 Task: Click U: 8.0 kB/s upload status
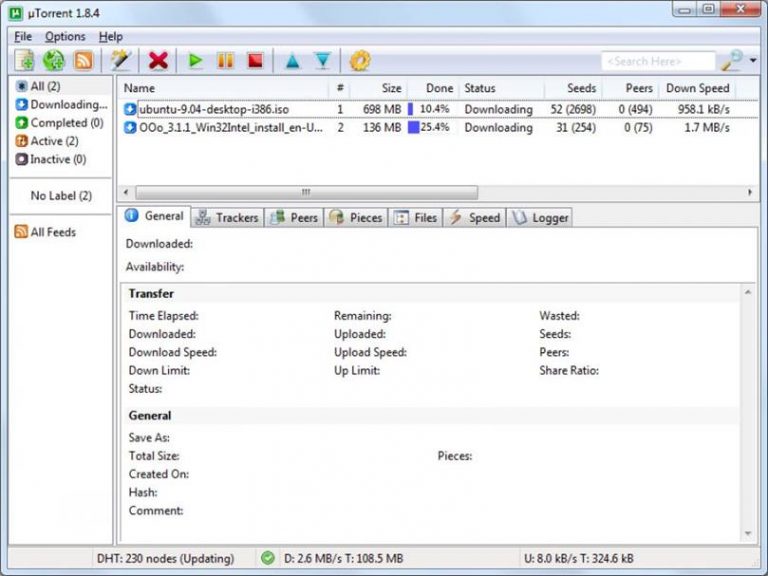tap(578, 558)
